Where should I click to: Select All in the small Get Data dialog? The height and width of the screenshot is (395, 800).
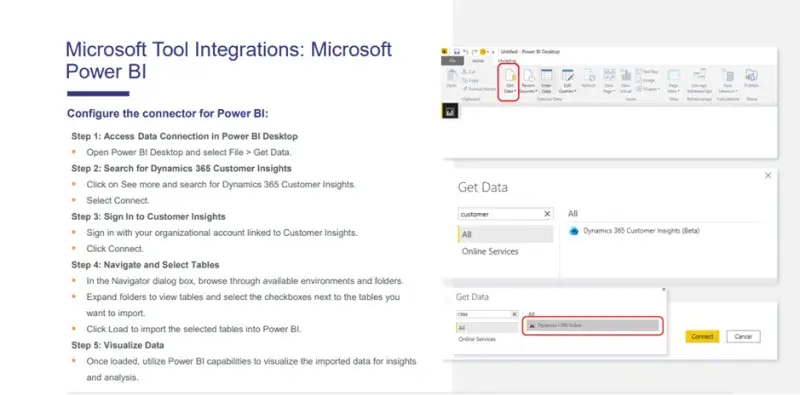point(487,328)
